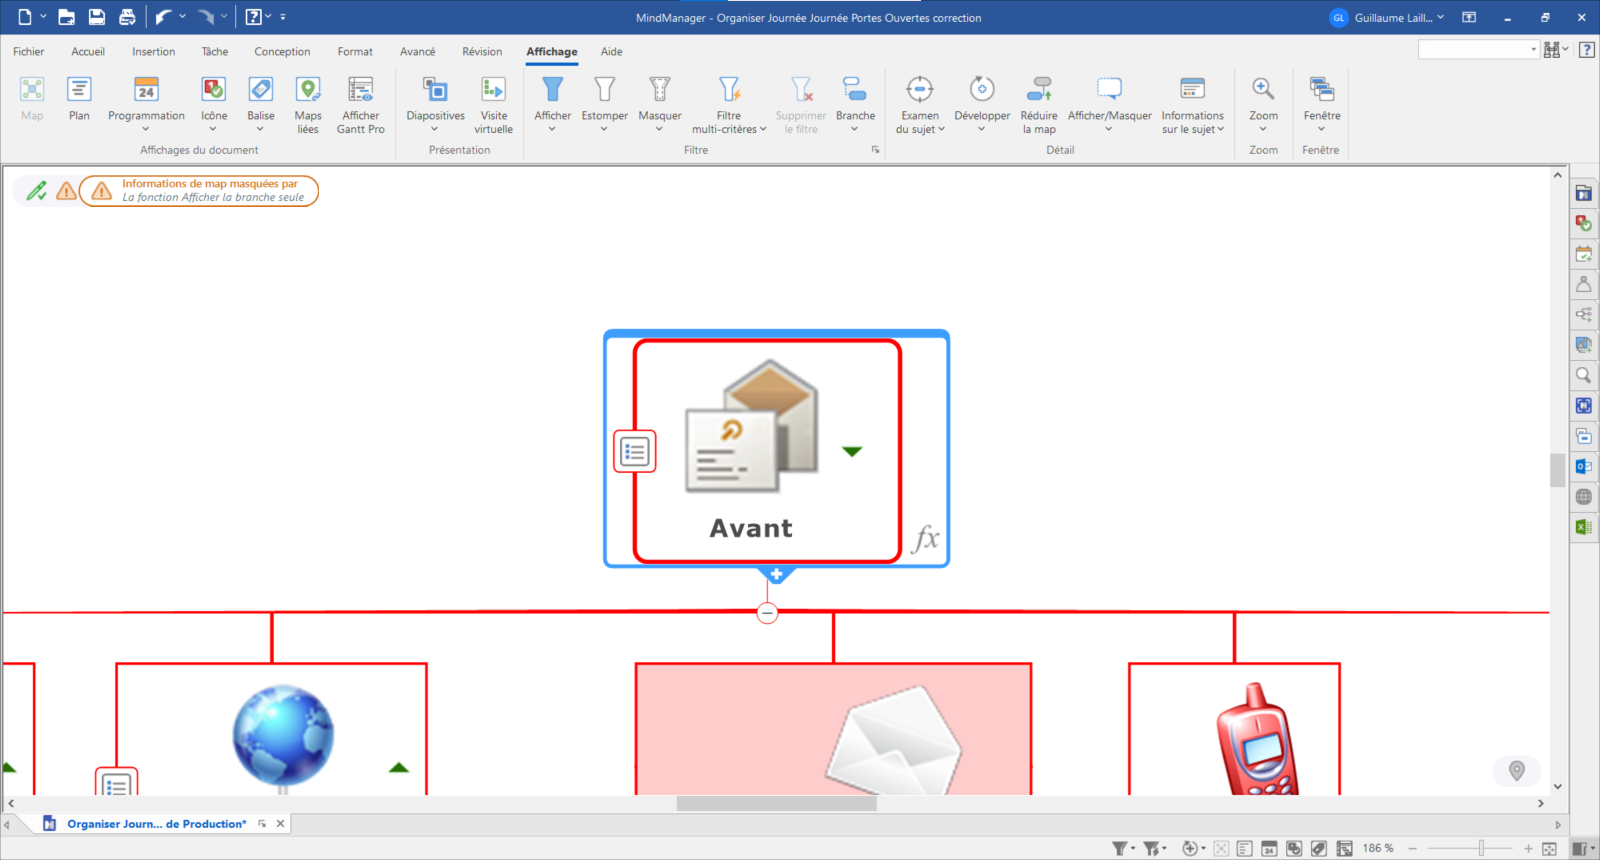Switch to the Insertion ribbon tab
This screenshot has height=860, width=1600.
tap(153, 52)
